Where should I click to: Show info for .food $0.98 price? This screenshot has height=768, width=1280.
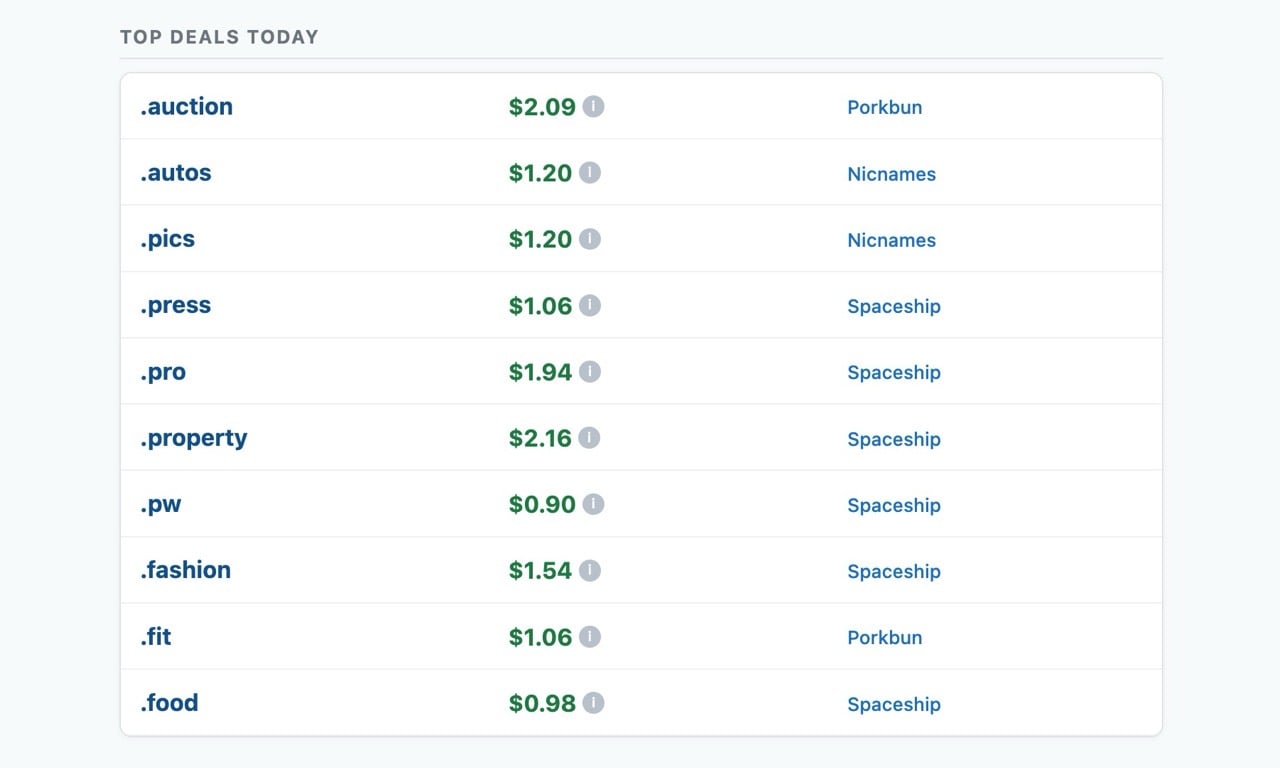(x=594, y=703)
